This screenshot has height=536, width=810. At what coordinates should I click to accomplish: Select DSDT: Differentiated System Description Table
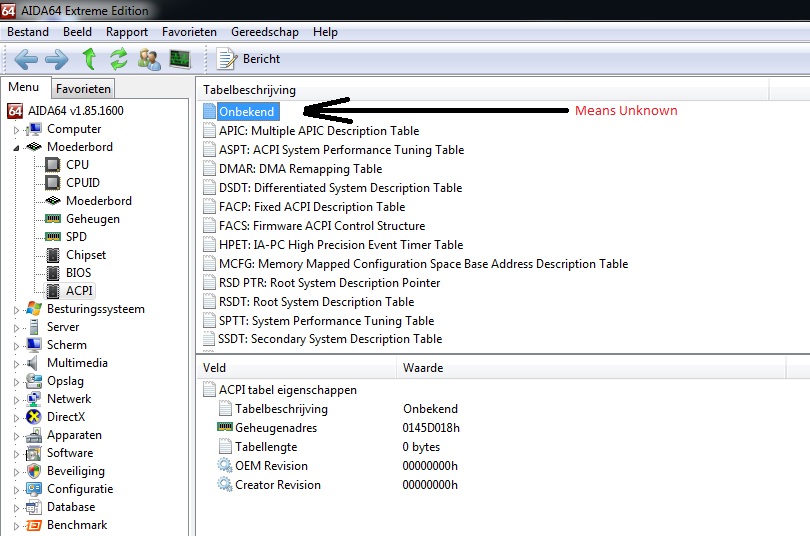tap(340, 188)
